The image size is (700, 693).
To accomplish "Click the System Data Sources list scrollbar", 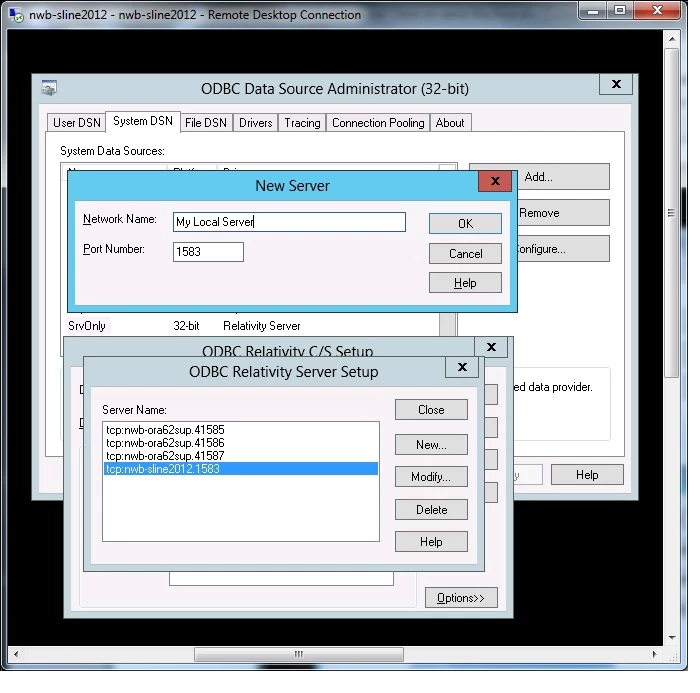I will (448, 324).
